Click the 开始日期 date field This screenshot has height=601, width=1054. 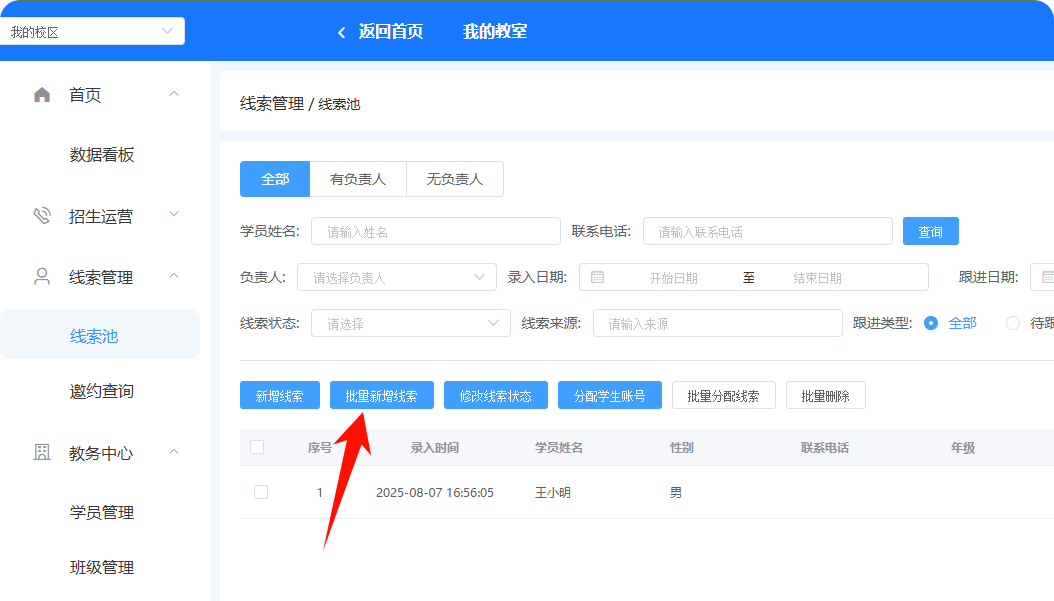pyautogui.click(x=674, y=278)
